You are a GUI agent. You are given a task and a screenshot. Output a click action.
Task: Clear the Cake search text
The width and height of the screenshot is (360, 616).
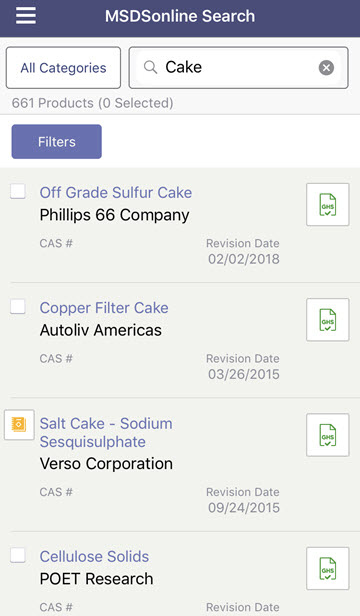point(326,68)
